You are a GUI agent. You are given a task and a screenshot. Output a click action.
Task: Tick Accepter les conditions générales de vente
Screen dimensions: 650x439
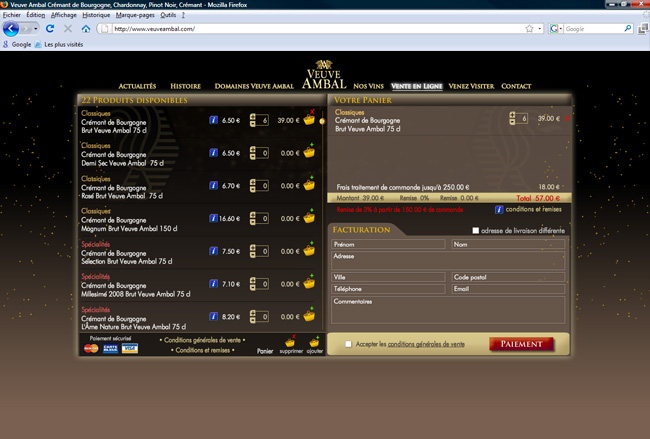point(348,344)
